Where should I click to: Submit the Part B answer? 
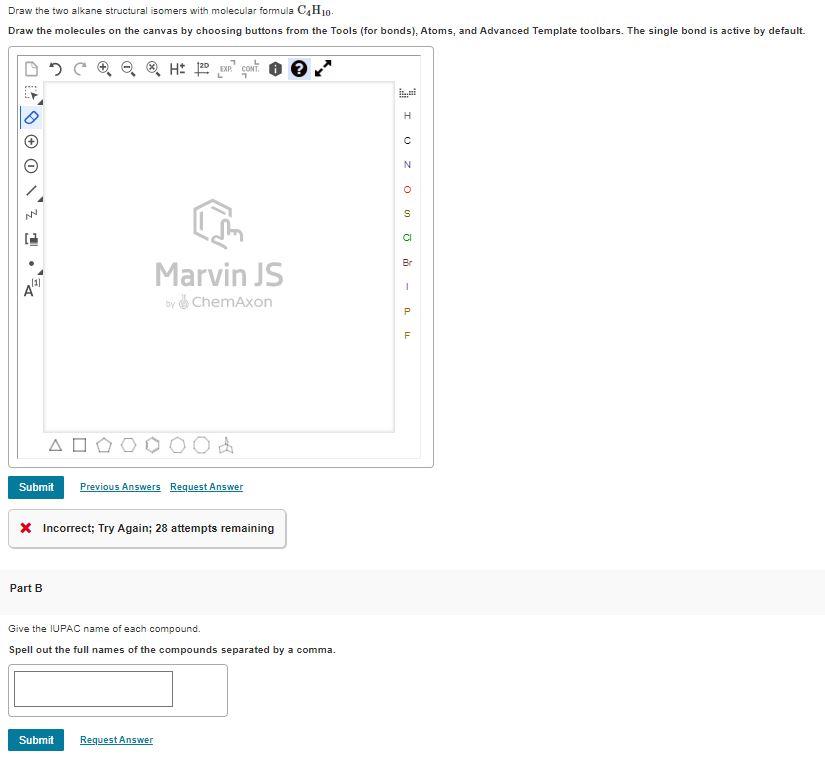click(x=36, y=740)
